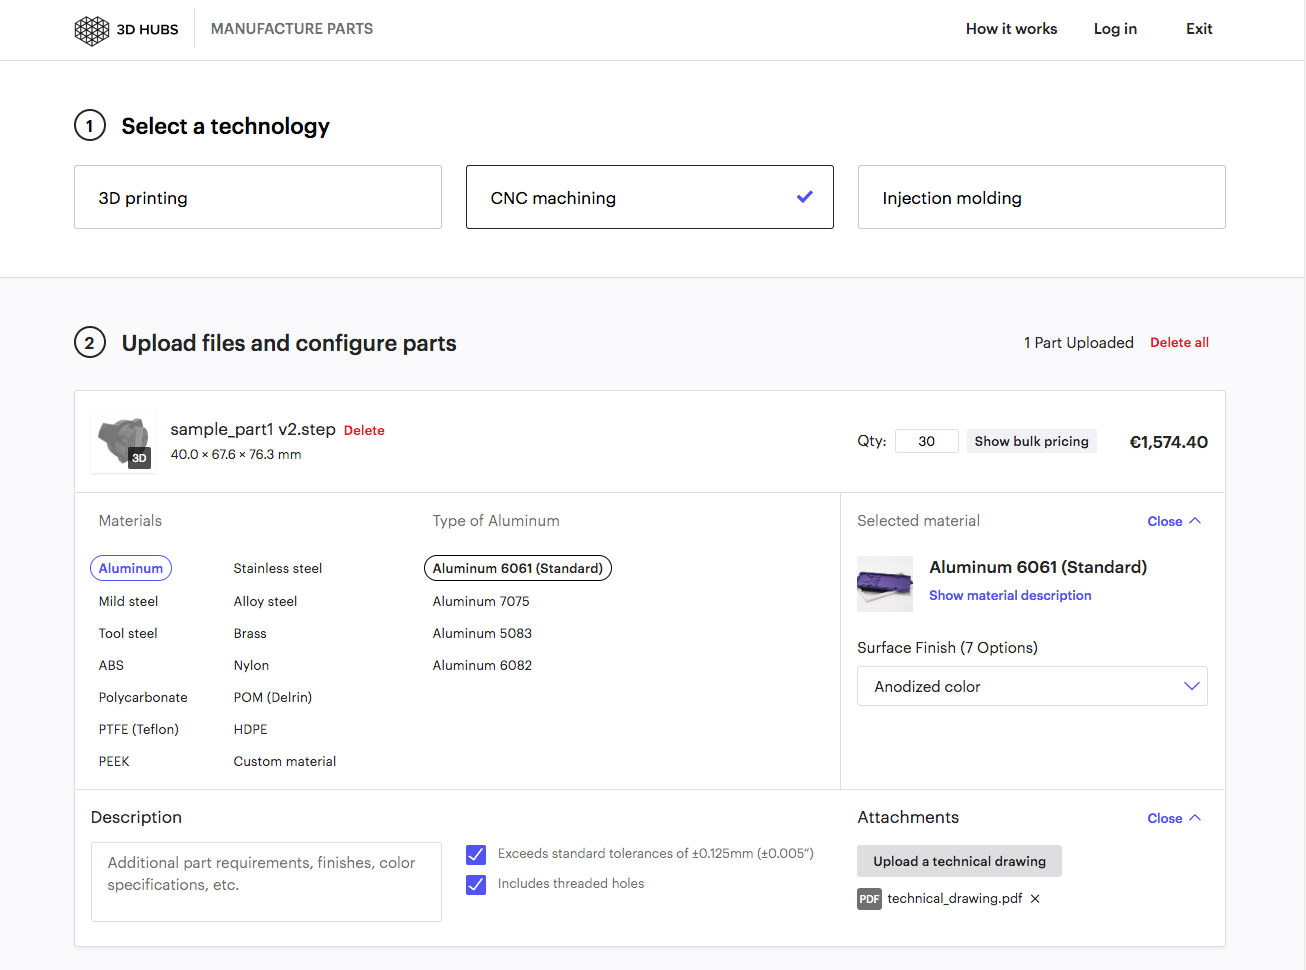1306x970 pixels.
Task: Remove technical_drawing.pdf with the X icon
Action: [1035, 899]
